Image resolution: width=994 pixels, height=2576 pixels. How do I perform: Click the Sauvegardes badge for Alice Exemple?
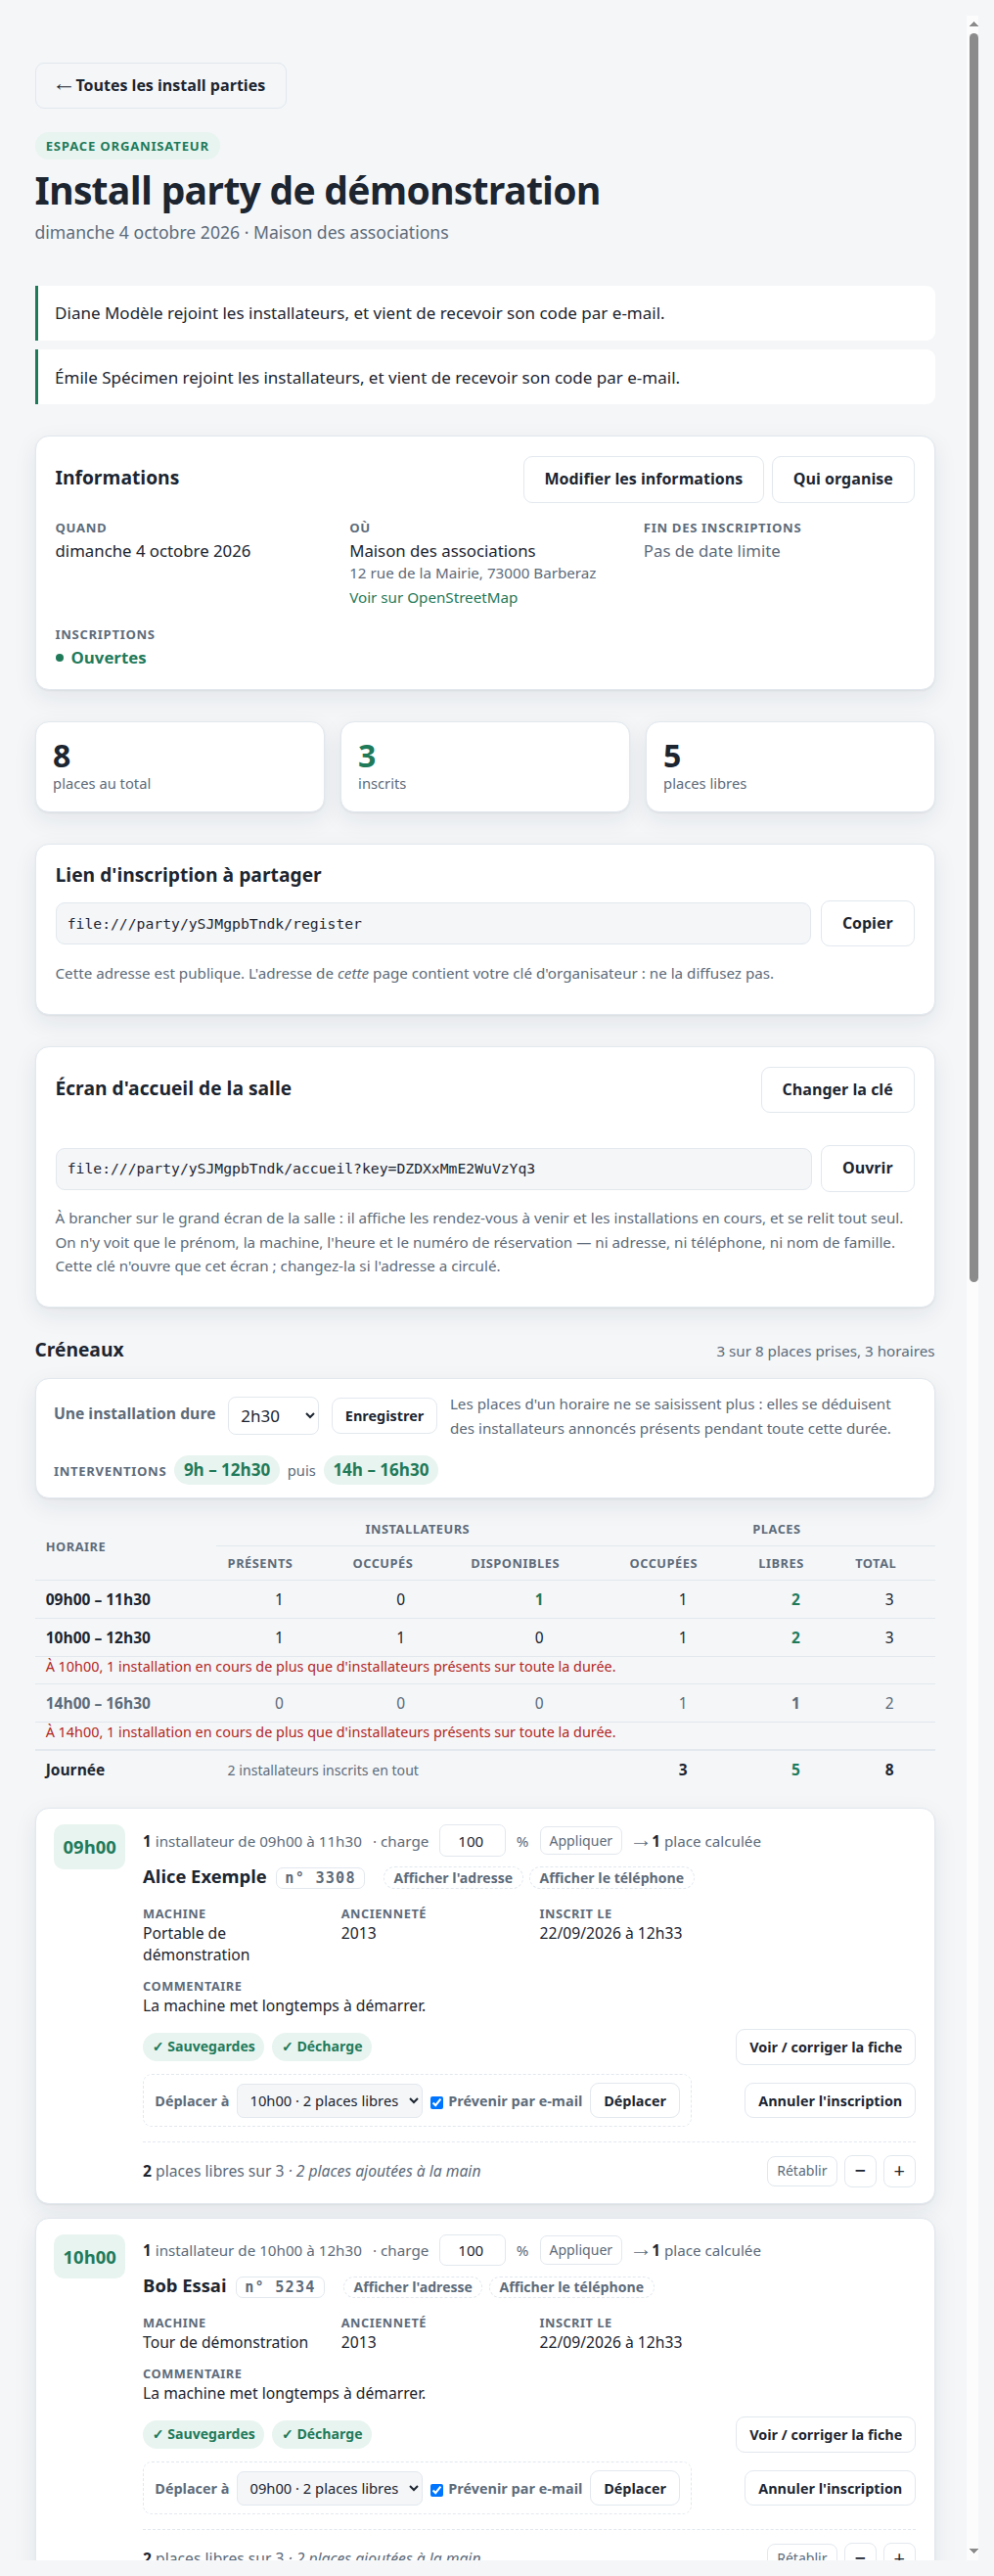203,2047
